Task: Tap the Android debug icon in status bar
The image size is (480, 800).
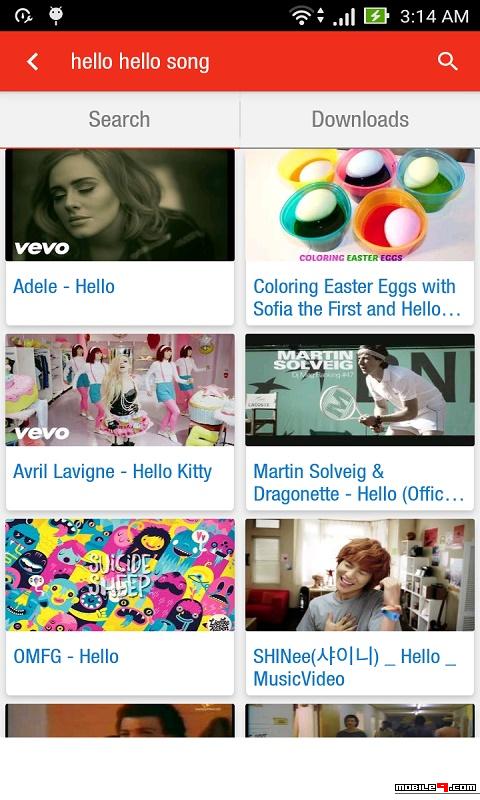Action: click(x=56, y=15)
